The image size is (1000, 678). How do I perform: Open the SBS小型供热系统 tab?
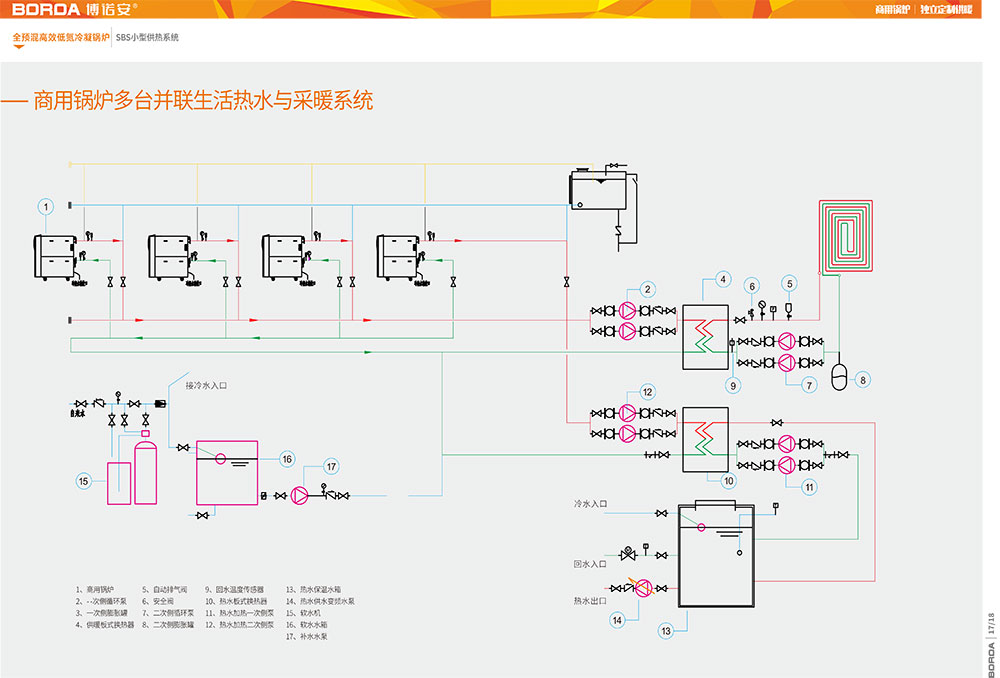tap(147, 37)
